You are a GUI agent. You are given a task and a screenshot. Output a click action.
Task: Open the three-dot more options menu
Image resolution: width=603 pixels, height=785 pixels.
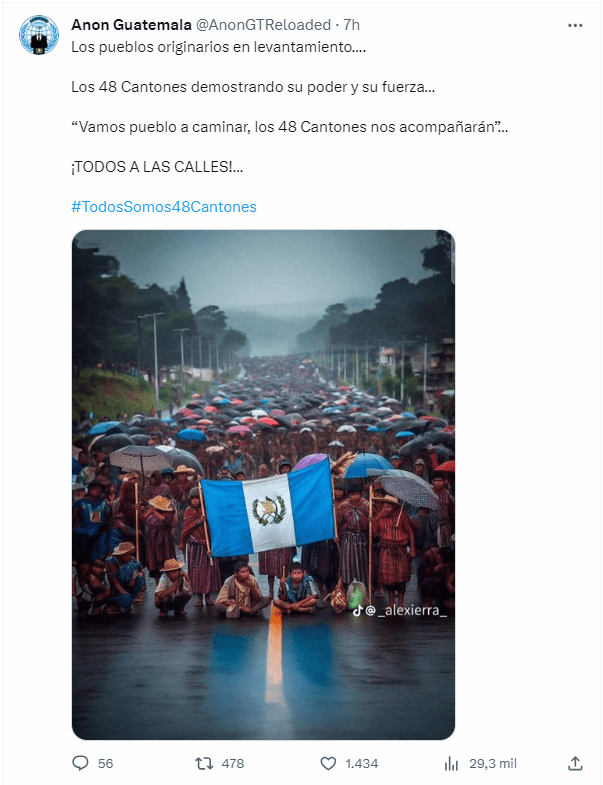[x=575, y=25]
